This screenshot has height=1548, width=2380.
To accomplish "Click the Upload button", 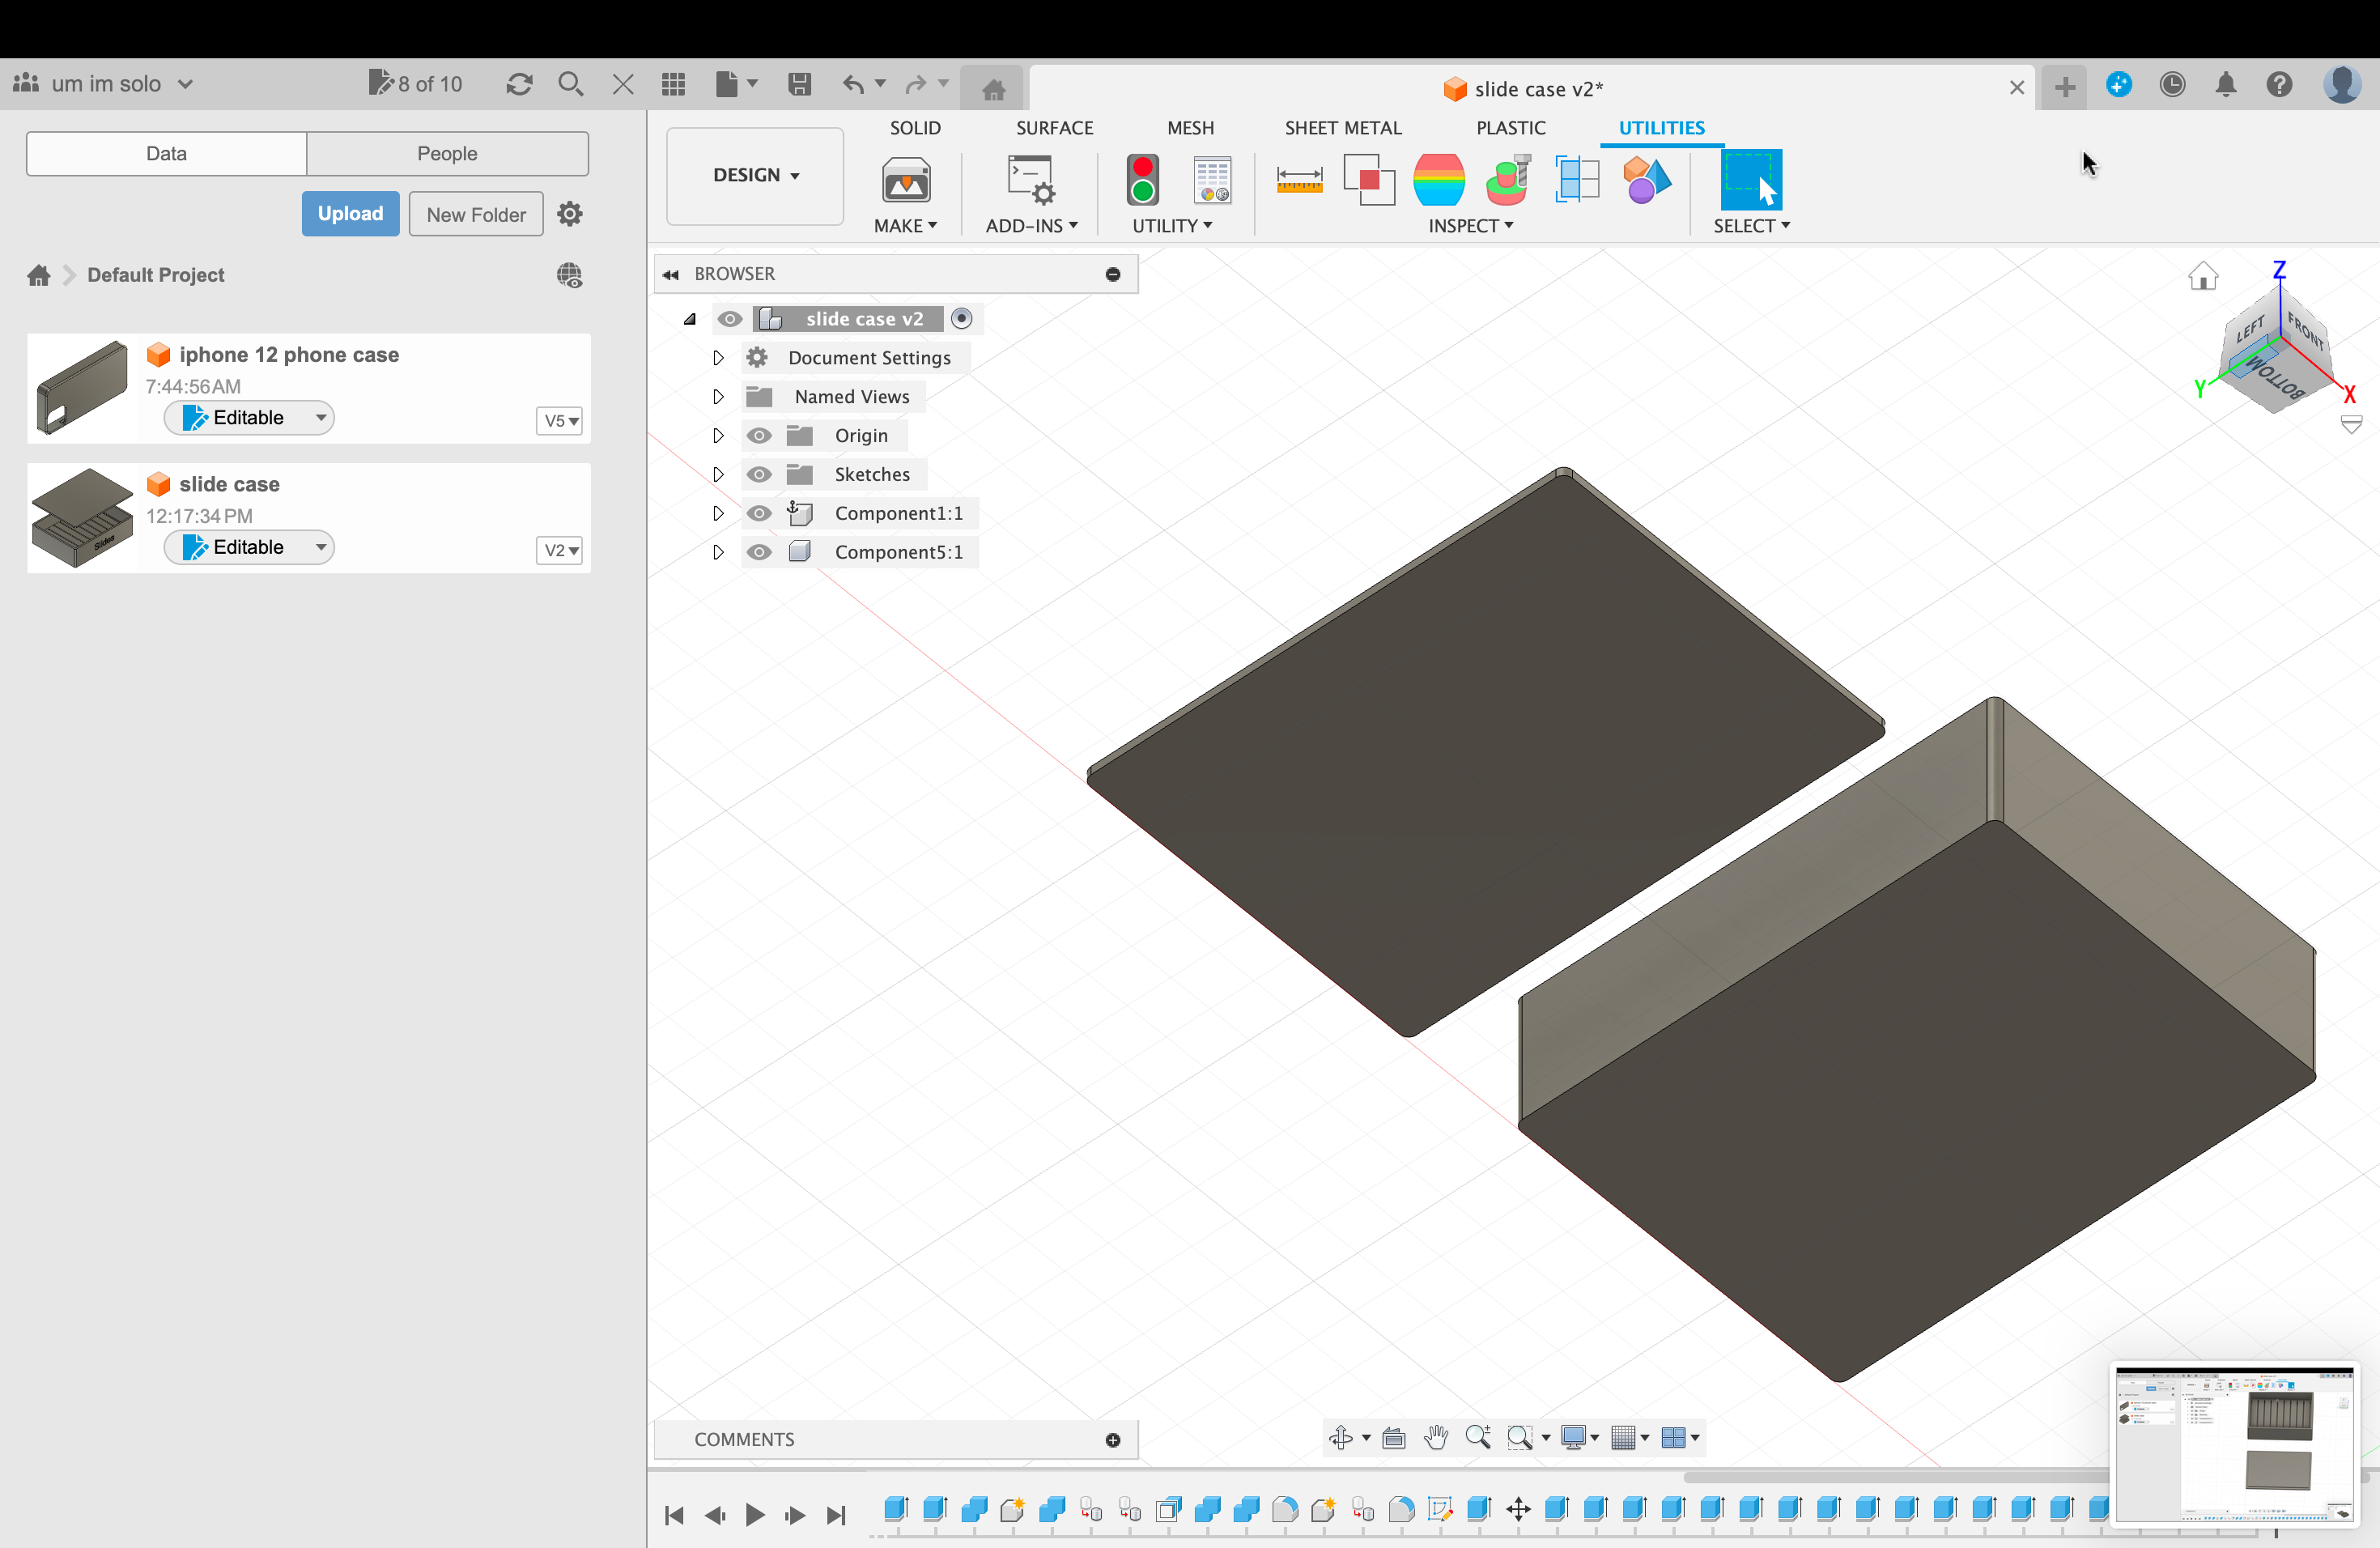I will point(350,214).
